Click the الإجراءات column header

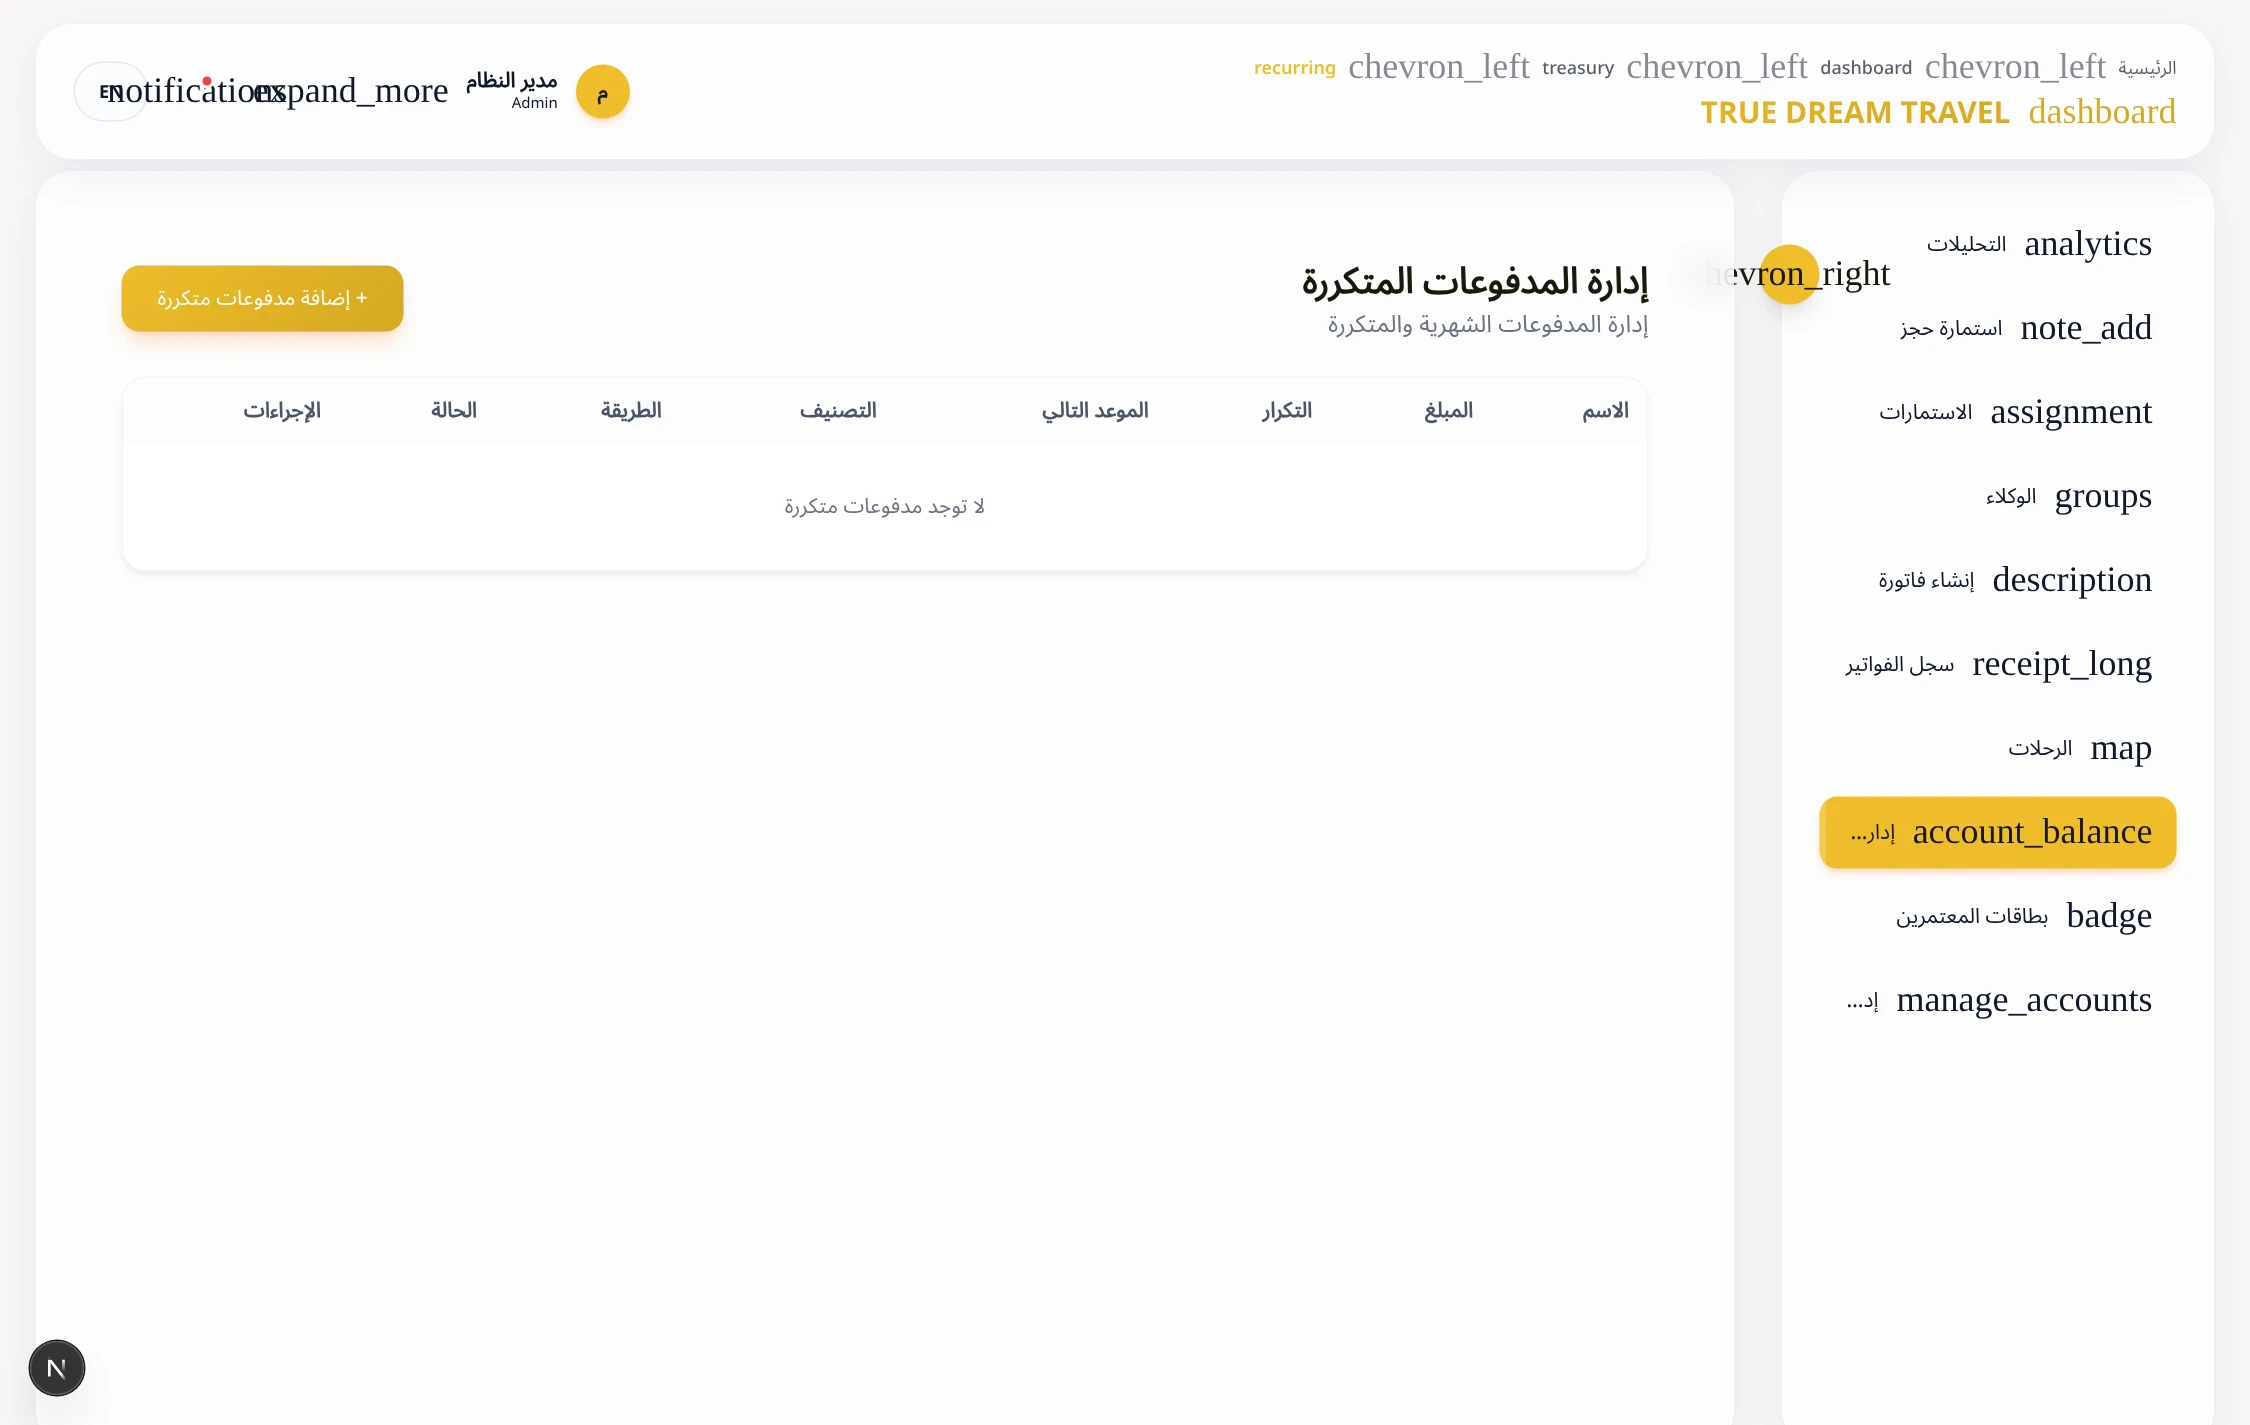tap(281, 411)
